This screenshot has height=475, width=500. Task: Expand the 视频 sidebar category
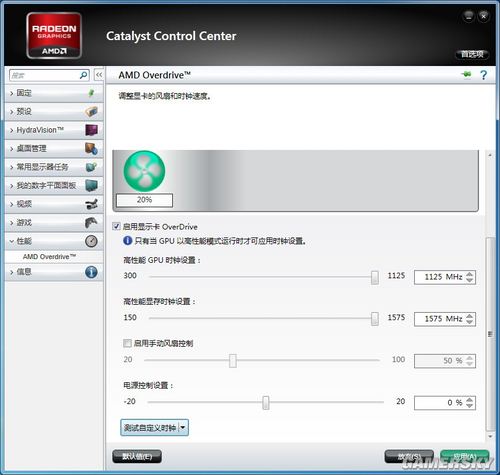(x=54, y=204)
